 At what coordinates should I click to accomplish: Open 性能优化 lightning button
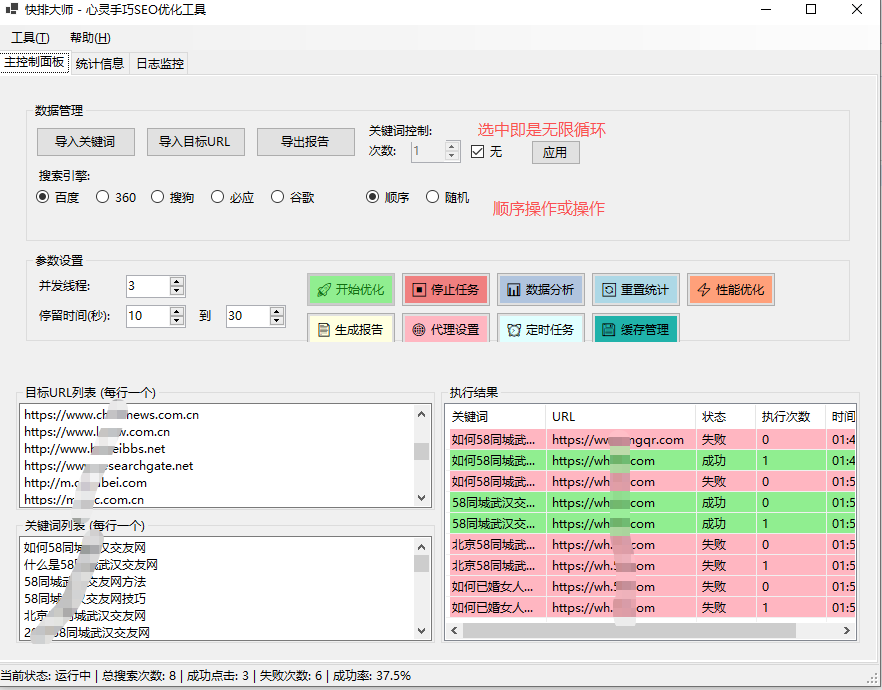point(730,290)
